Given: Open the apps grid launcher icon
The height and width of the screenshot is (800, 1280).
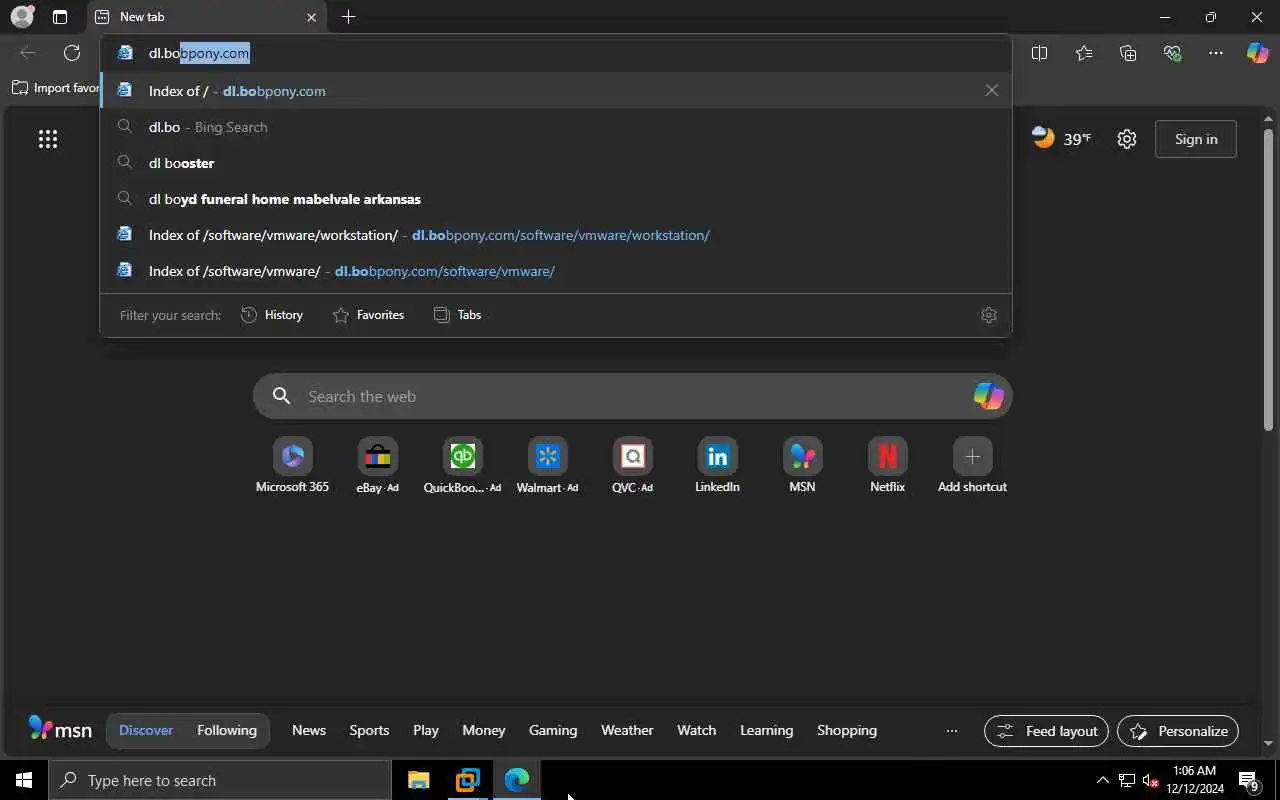Looking at the screenshot, I should pyautogui.click(x=48, y=139).
